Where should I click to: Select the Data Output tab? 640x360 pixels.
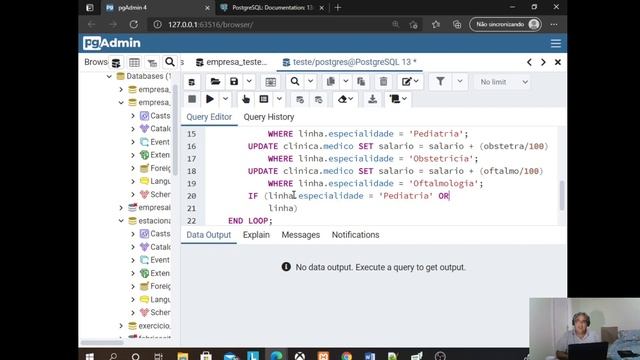tap(209, 235)
